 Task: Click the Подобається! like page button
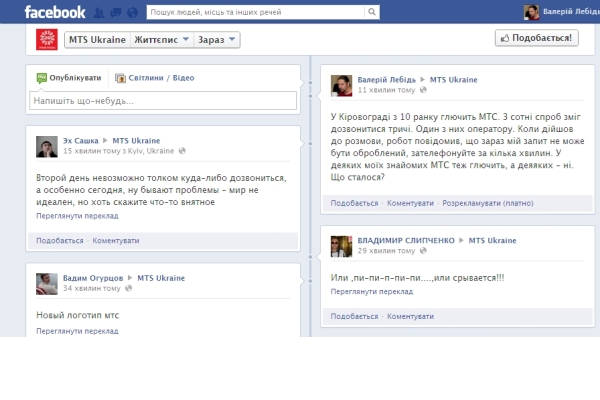(536, 38)
